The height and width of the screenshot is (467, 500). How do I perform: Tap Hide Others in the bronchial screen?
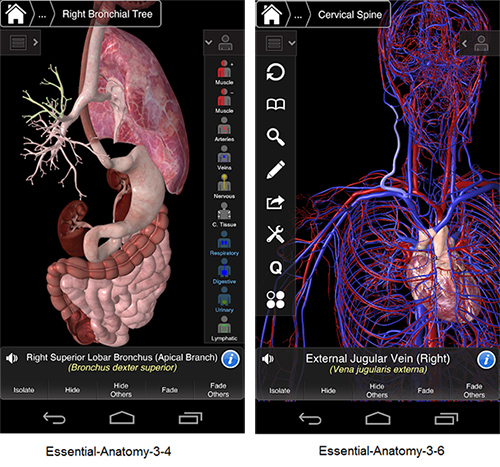[x=121, y=390]
